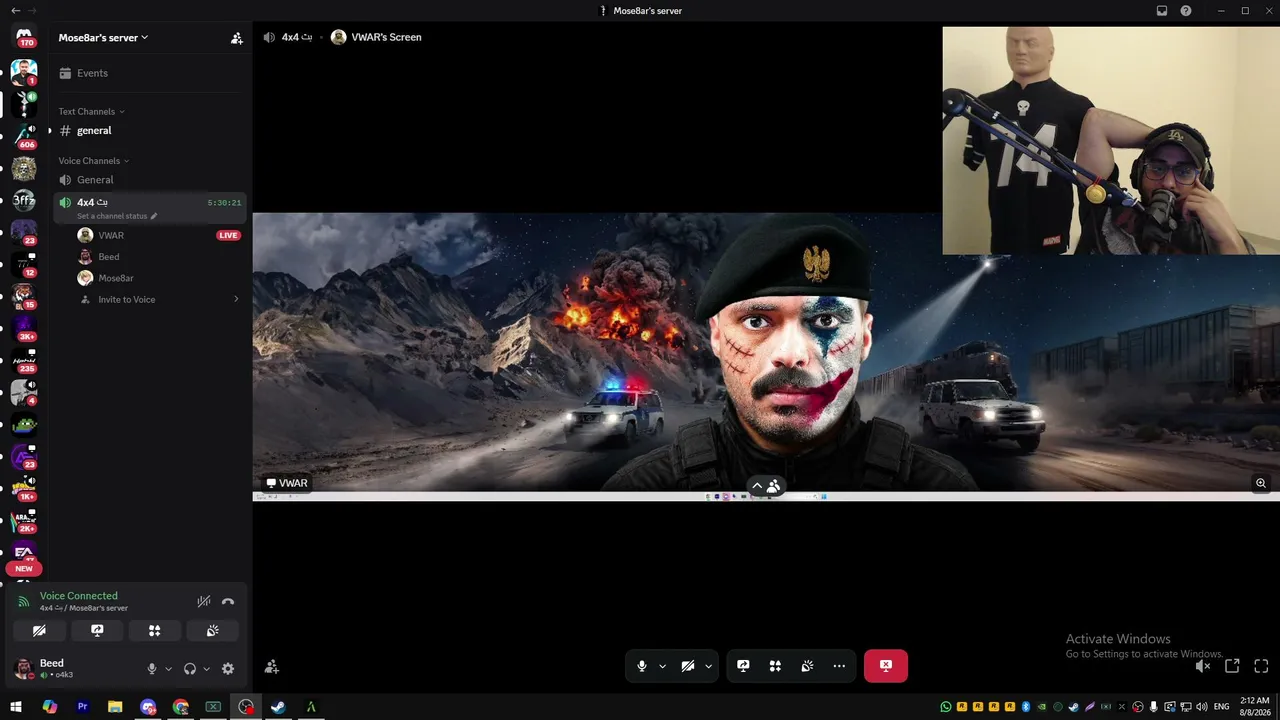Open the taskbar clock and date
The height and width of the screenshot is (720, 1280).
(1255, 707)
